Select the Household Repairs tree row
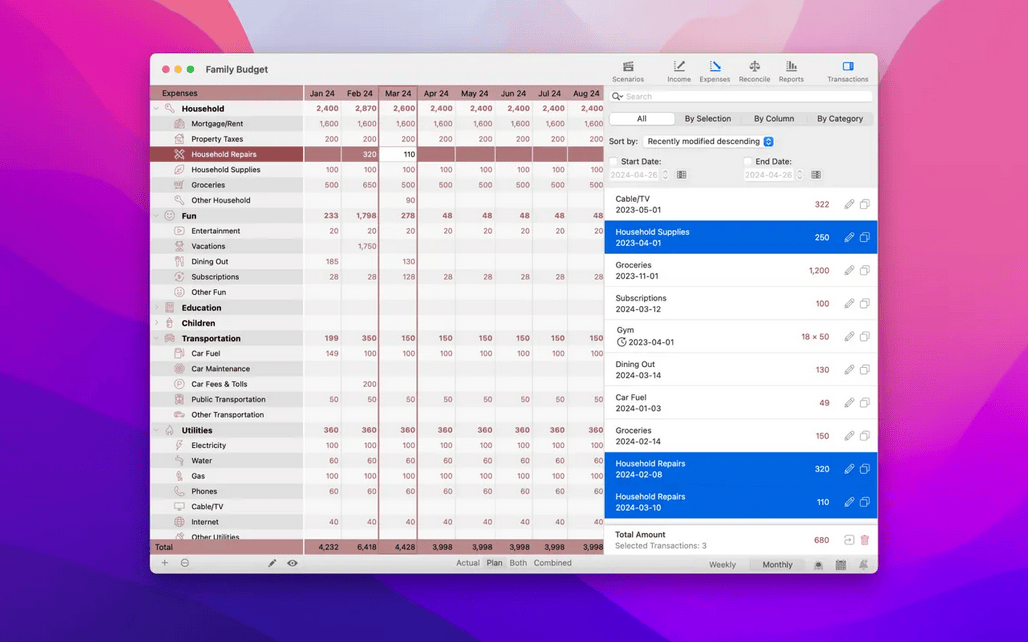 pyautogui.click(x=227, y=154)
